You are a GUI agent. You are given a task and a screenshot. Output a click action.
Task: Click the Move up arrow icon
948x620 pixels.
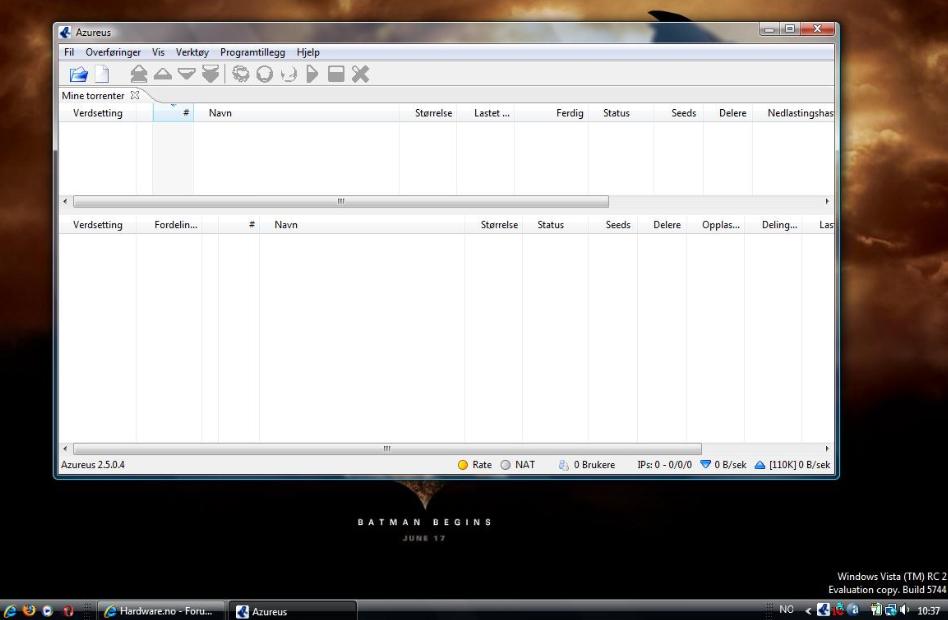pyautogui.click(x=162, y=74)
